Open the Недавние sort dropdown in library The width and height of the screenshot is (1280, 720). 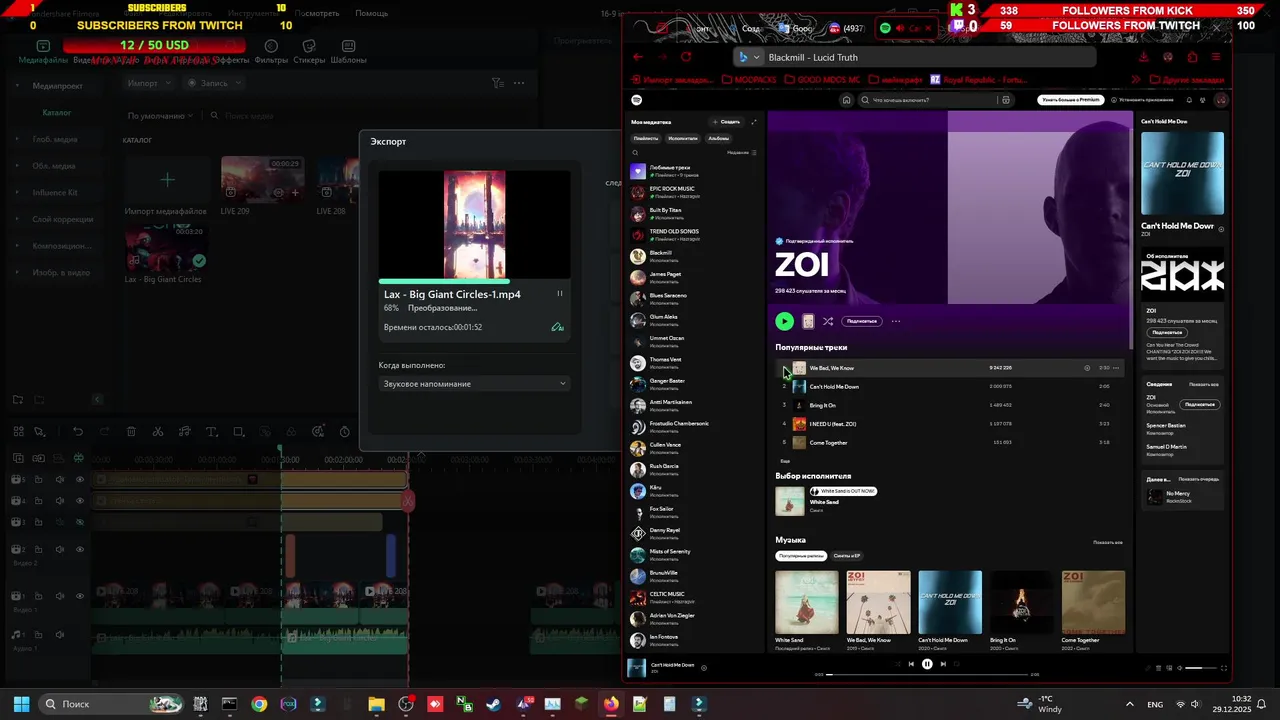click(741, 153)
